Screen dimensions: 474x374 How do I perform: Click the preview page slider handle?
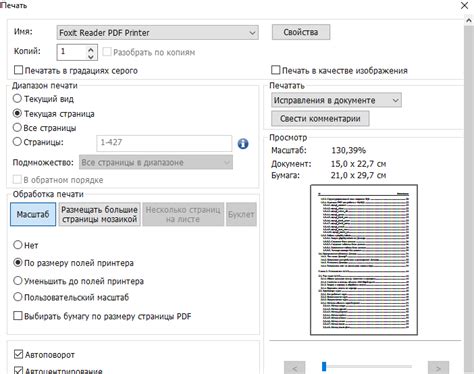click(324, 366)
